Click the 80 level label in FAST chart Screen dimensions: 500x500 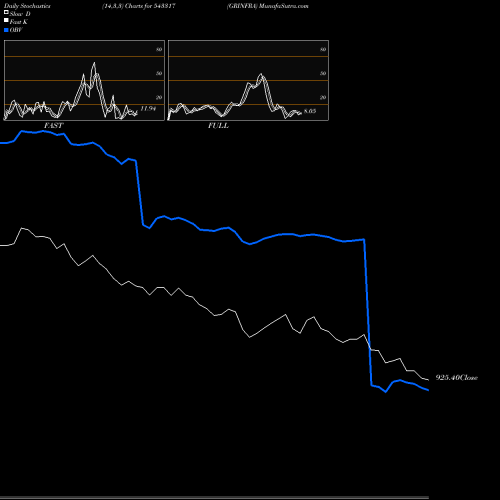tap(159, 49)
